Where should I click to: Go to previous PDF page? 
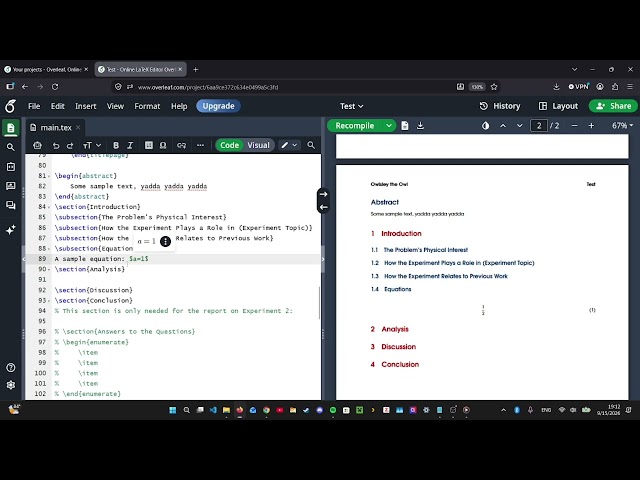503,126
